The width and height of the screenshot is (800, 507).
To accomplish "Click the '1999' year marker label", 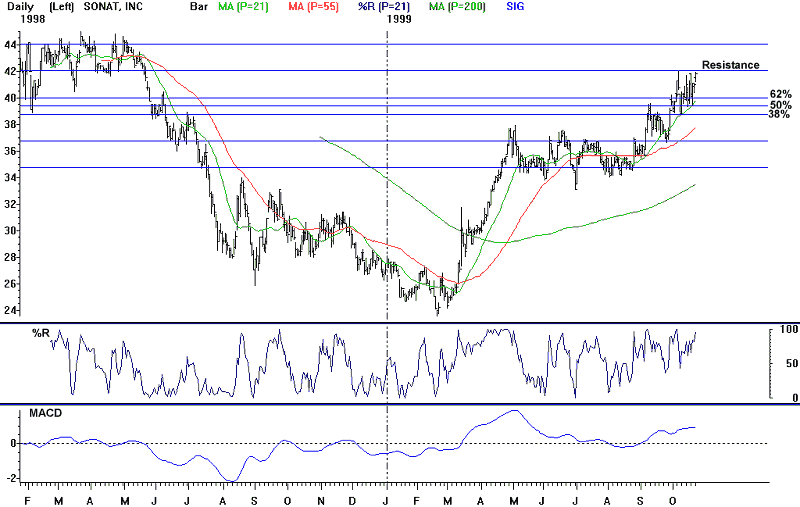I will tap(398, 19).
